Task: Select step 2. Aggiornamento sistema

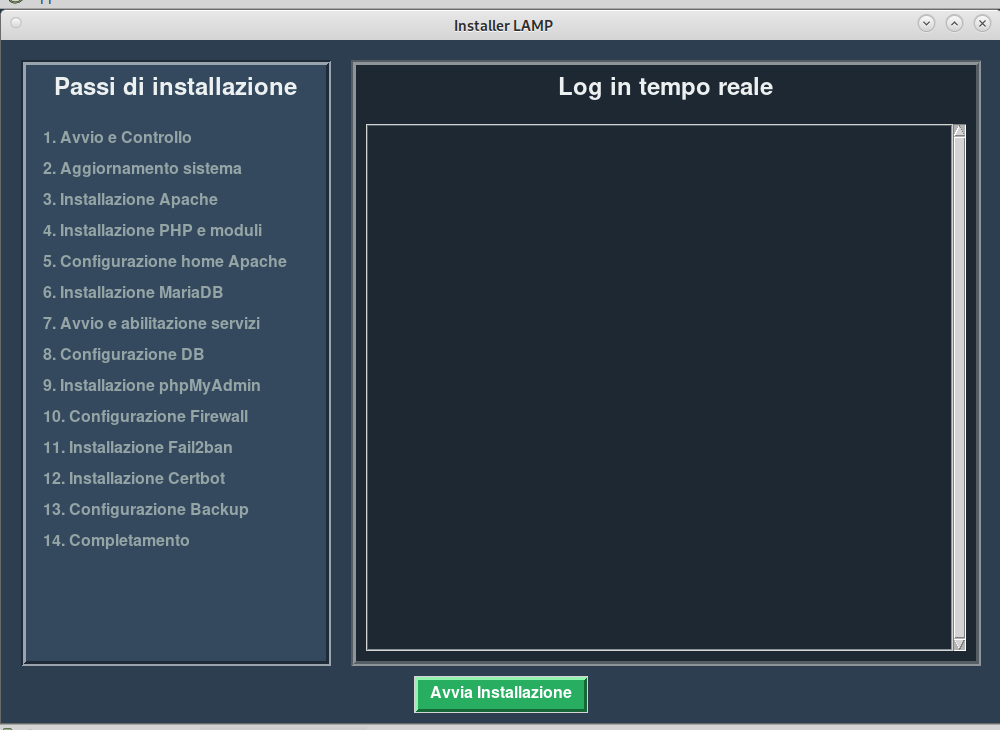Action: 142,169
